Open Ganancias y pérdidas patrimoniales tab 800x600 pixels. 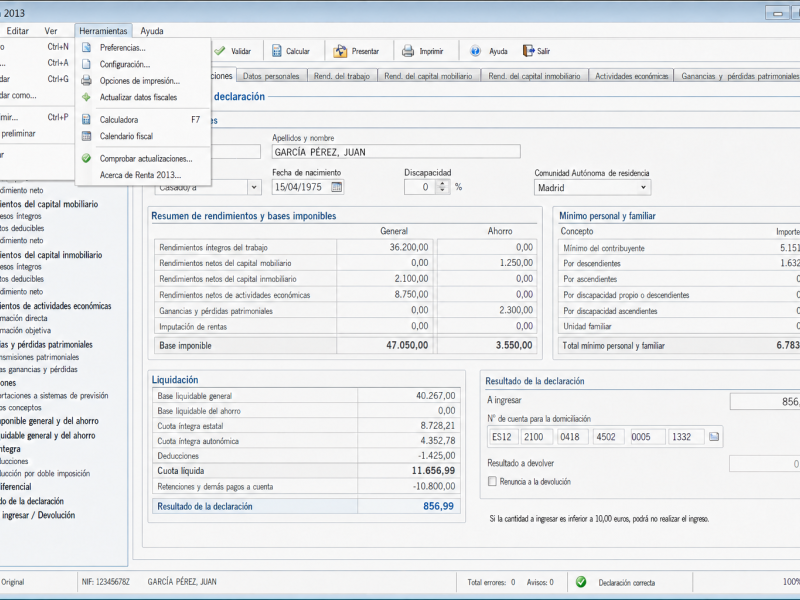click(740, 76)
